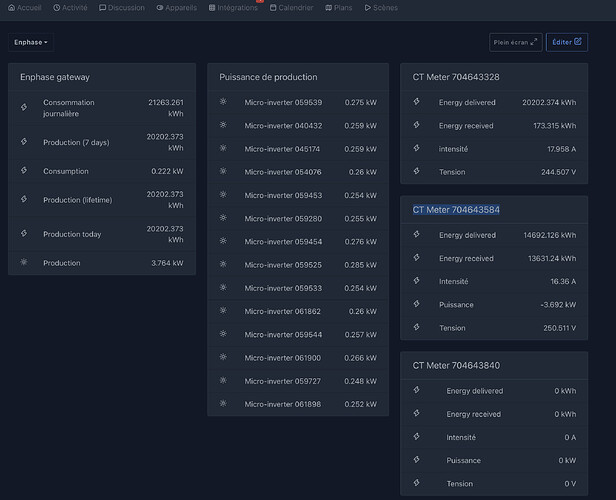Click sun icon of Micro-inverter 061898
Image resolution: width=616 pixels, height=500 pixels.
coord(223,403)
